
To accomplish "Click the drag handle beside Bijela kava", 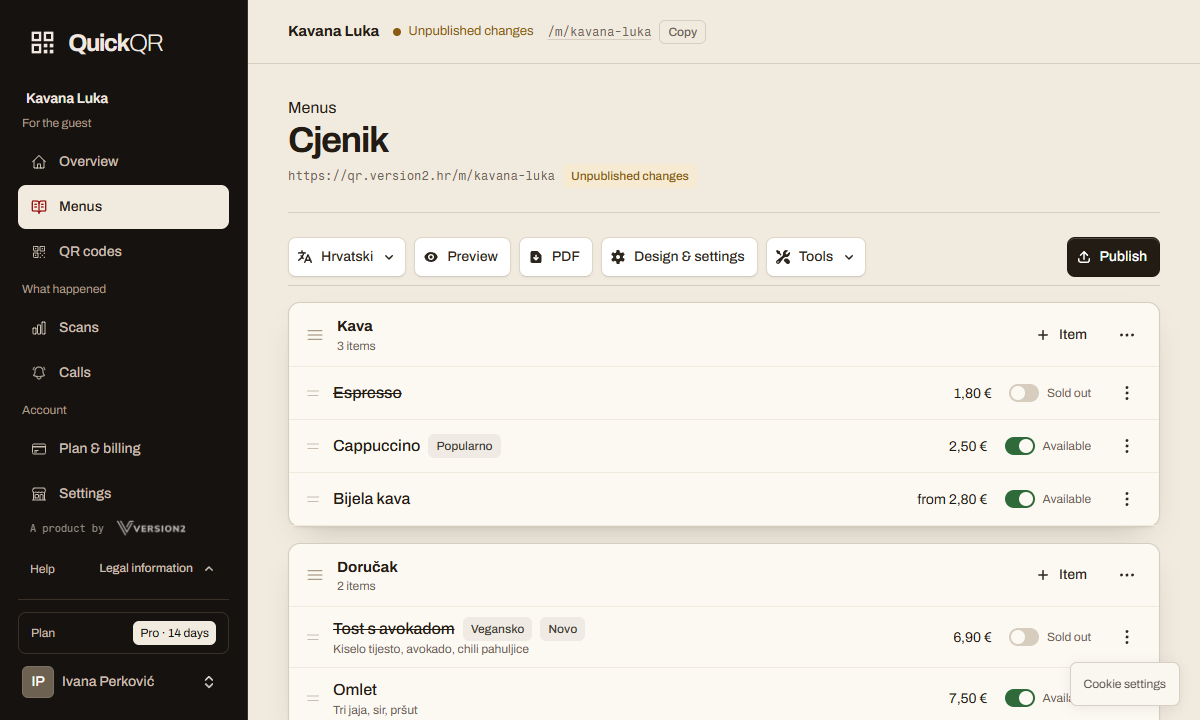I will click(x=313, y=499).
